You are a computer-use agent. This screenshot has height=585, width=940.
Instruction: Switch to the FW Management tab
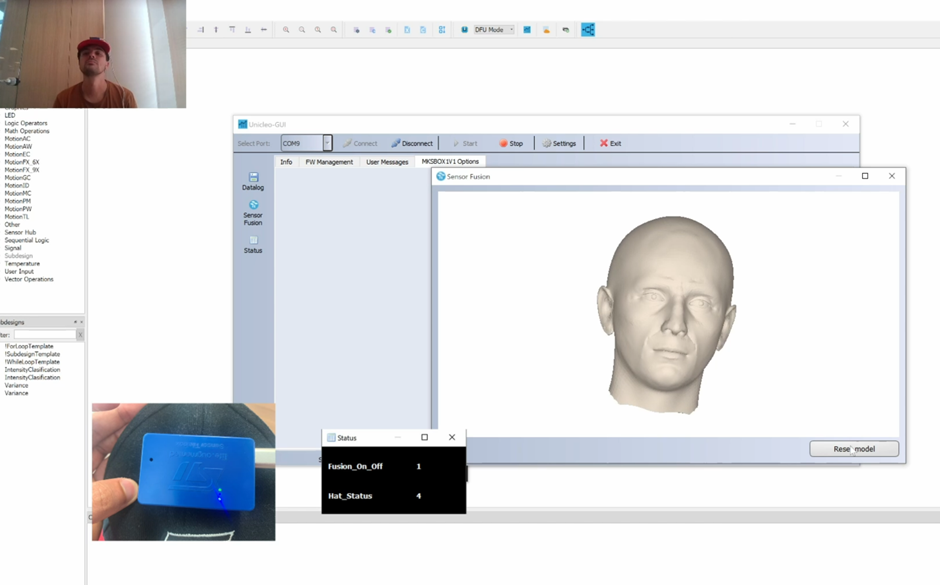point(329,162)
